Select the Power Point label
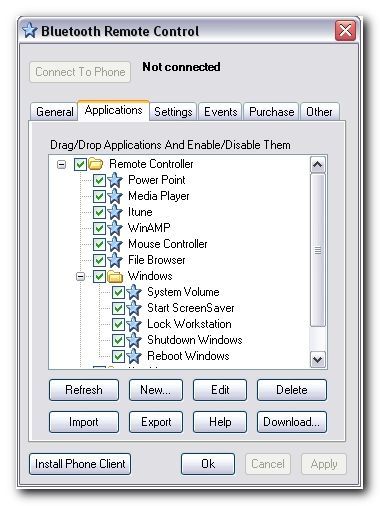Image resolution: width=380 pixels, height=506 pixels. [157, 180]
